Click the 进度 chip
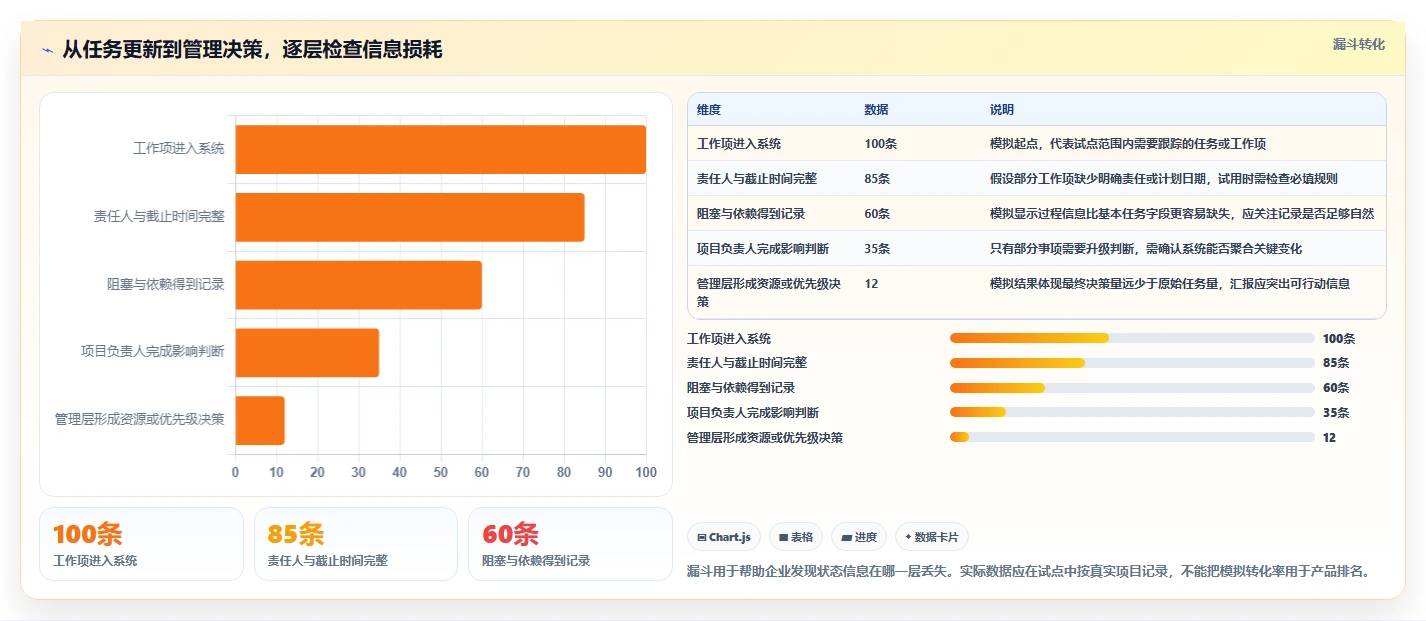 click(859, 537)
